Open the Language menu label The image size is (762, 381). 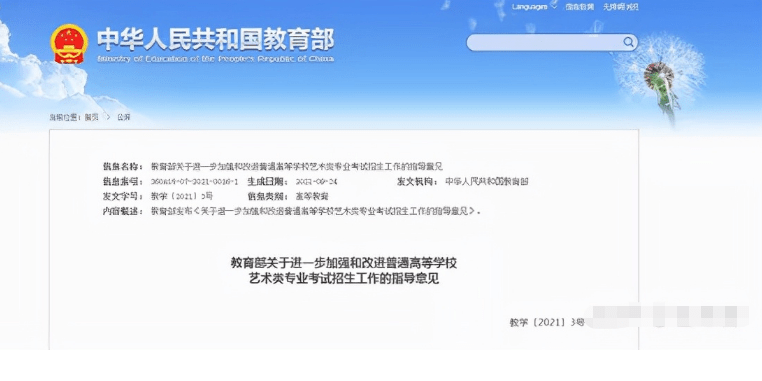click(x=530, y=7)
